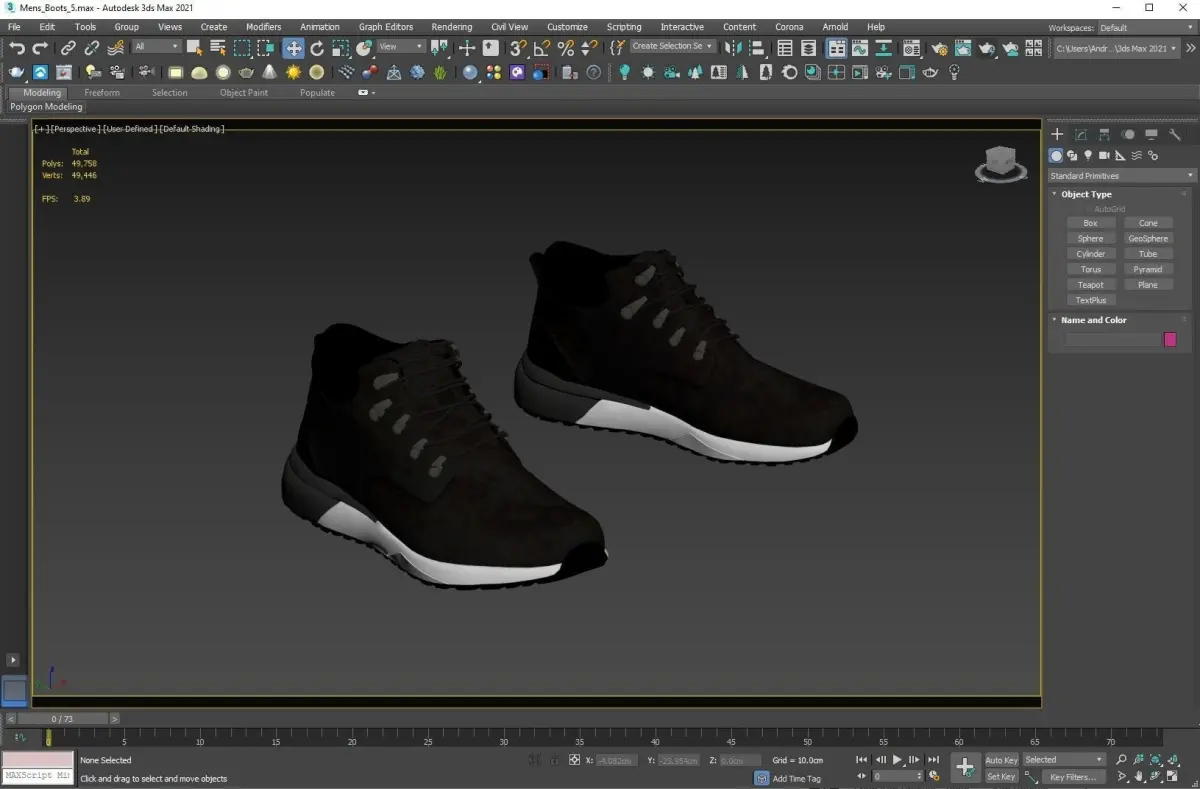
Task: Open the selection filter 'All' dropdown
Action: point(156,47)
